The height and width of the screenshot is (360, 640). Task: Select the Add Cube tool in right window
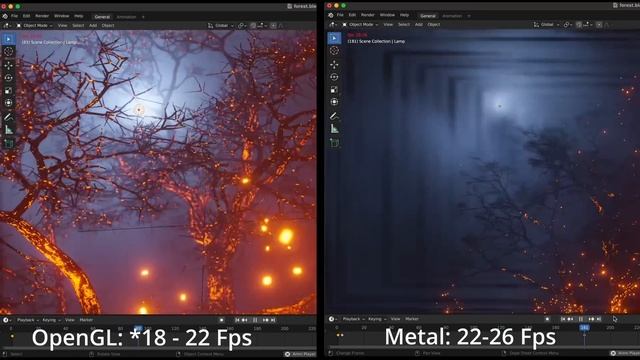pyautogui.click(x=334, y=143)
